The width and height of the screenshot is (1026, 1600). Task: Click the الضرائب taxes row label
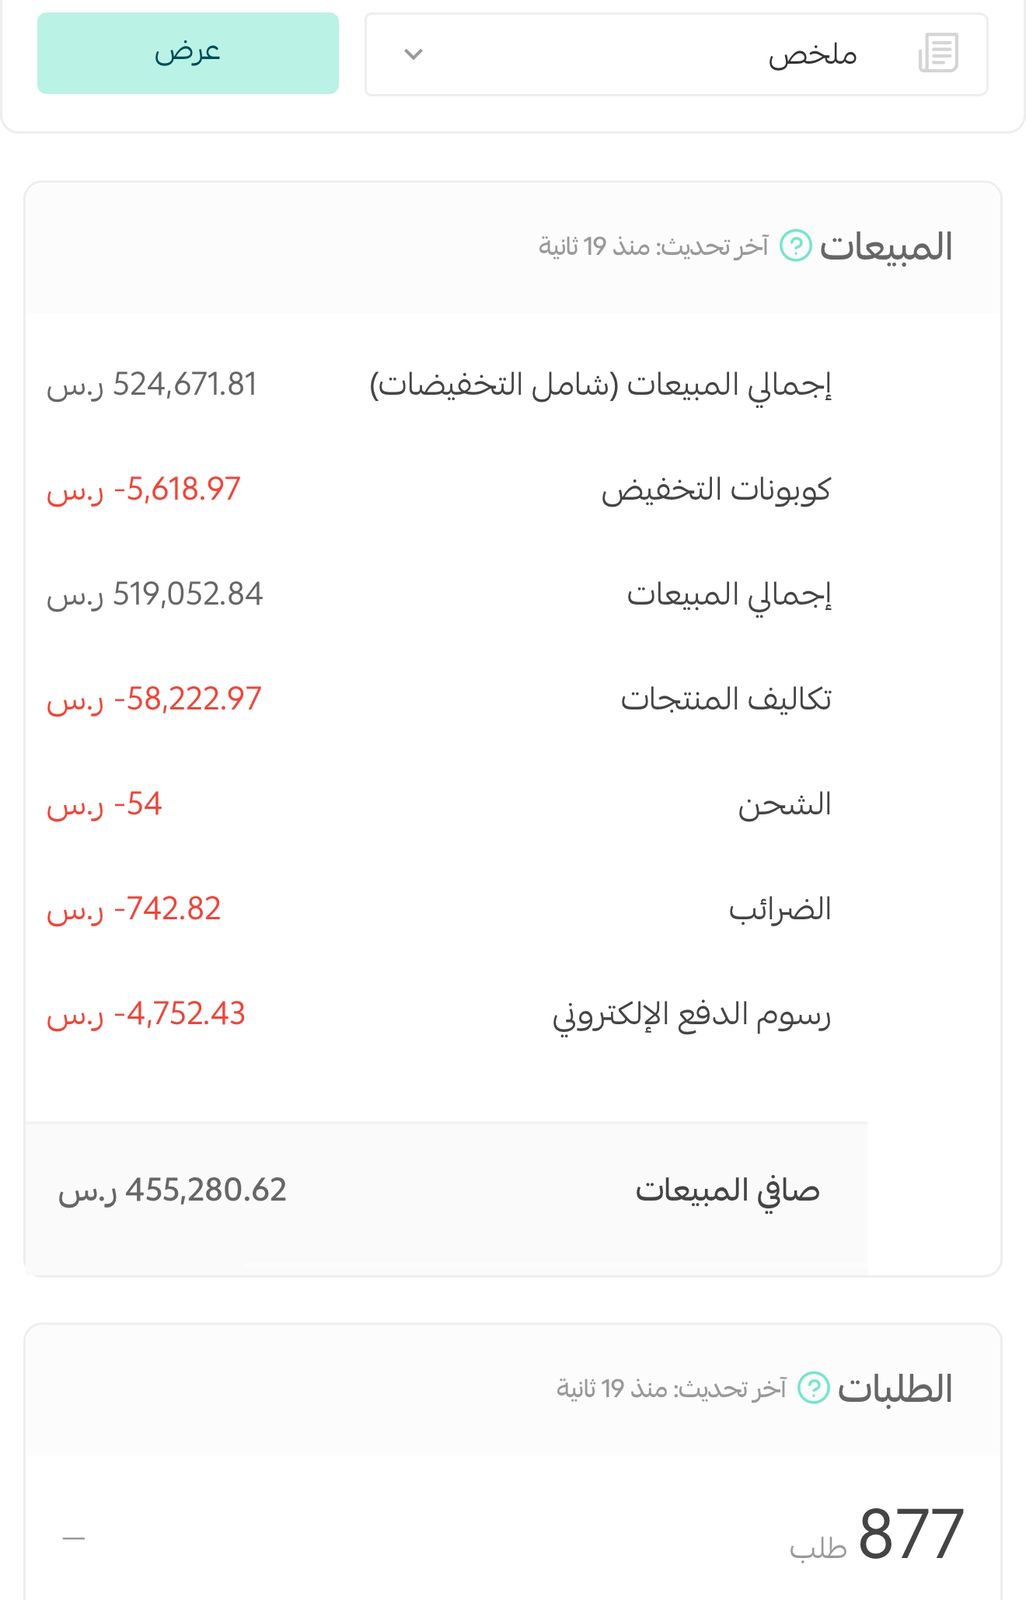pos(780,909)
